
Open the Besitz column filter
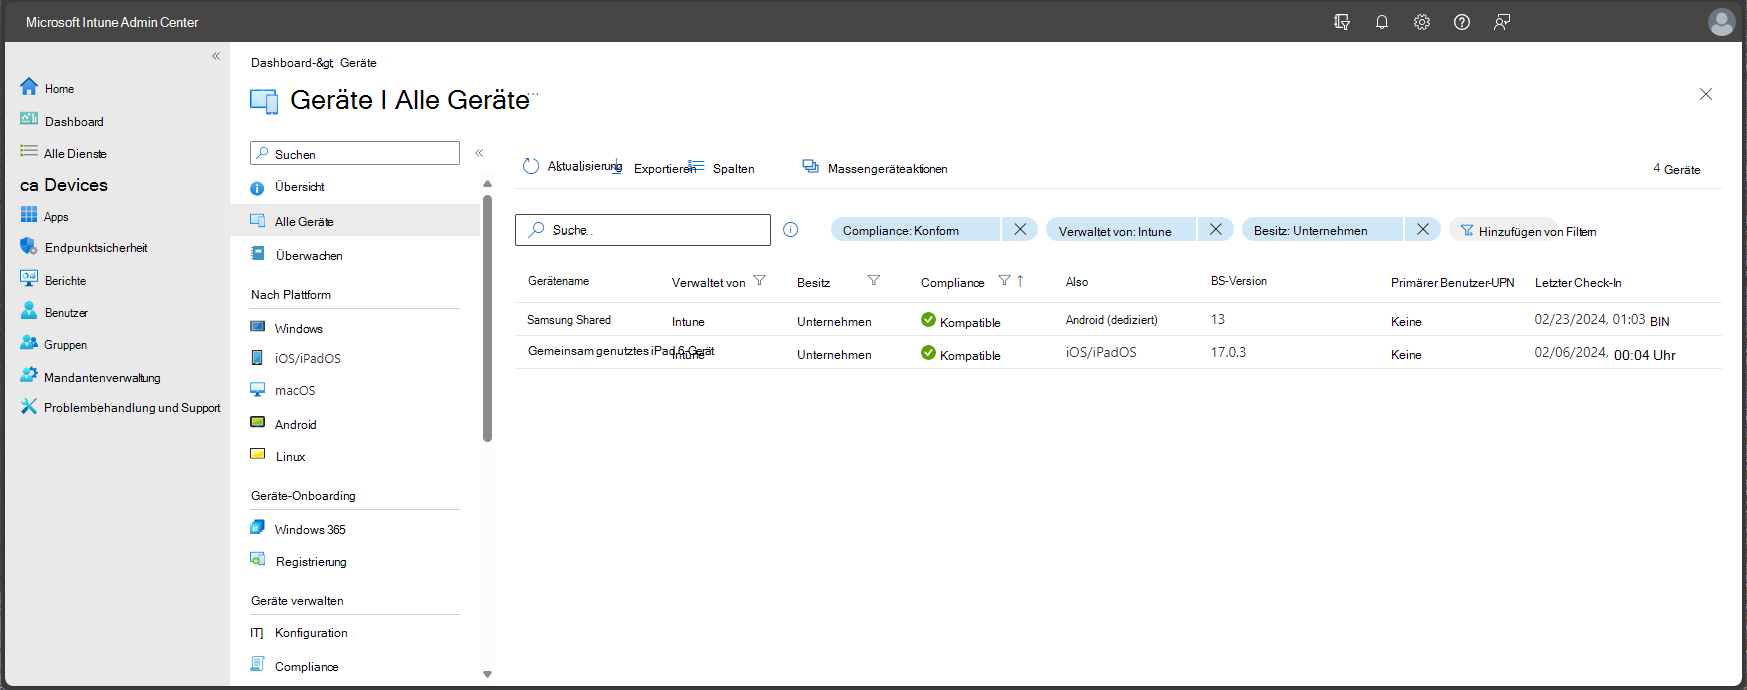coord(873,281)
